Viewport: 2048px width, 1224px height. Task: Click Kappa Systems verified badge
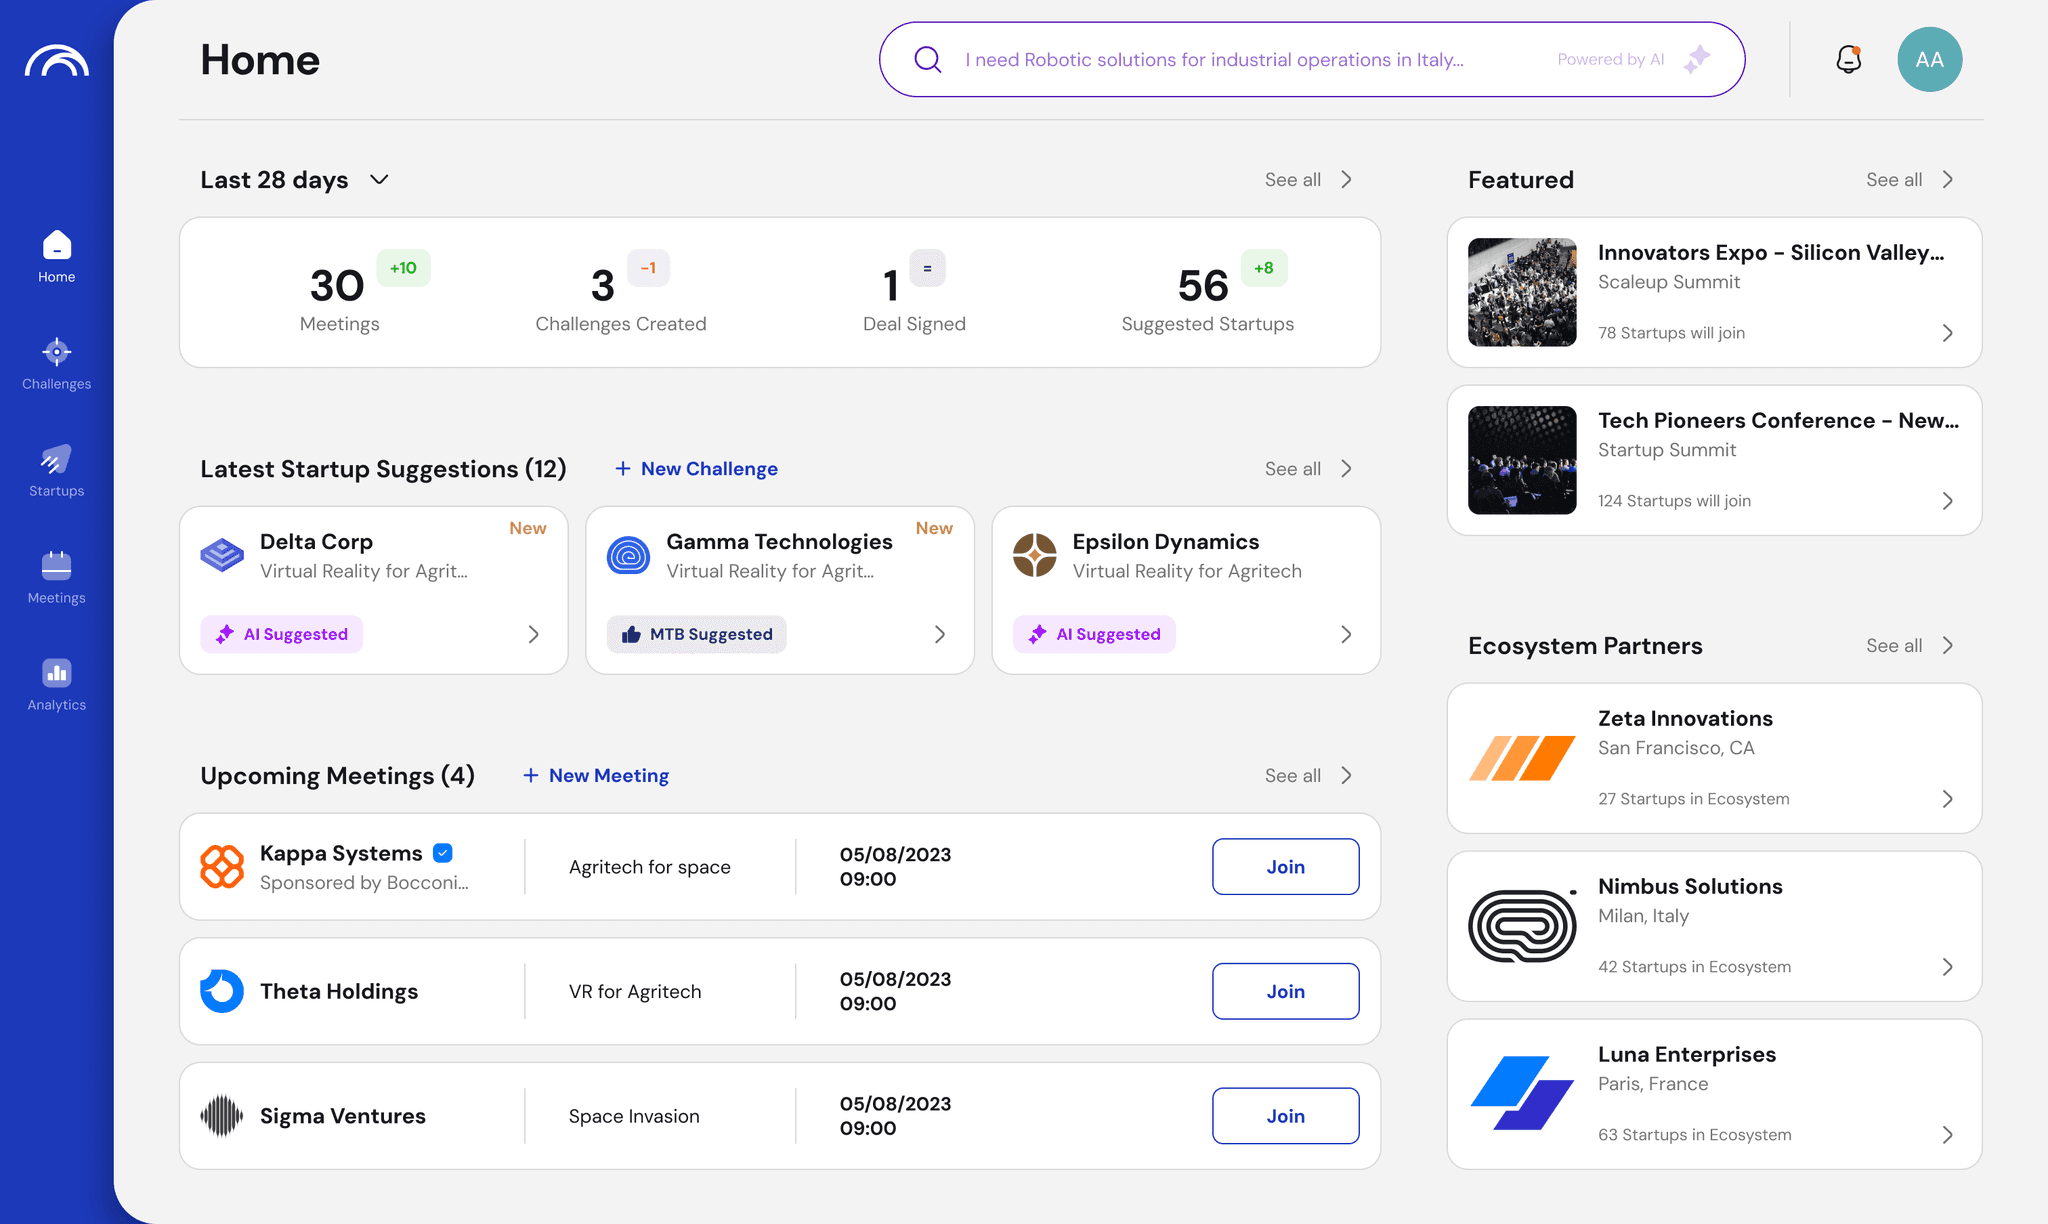tap(443, 853)
